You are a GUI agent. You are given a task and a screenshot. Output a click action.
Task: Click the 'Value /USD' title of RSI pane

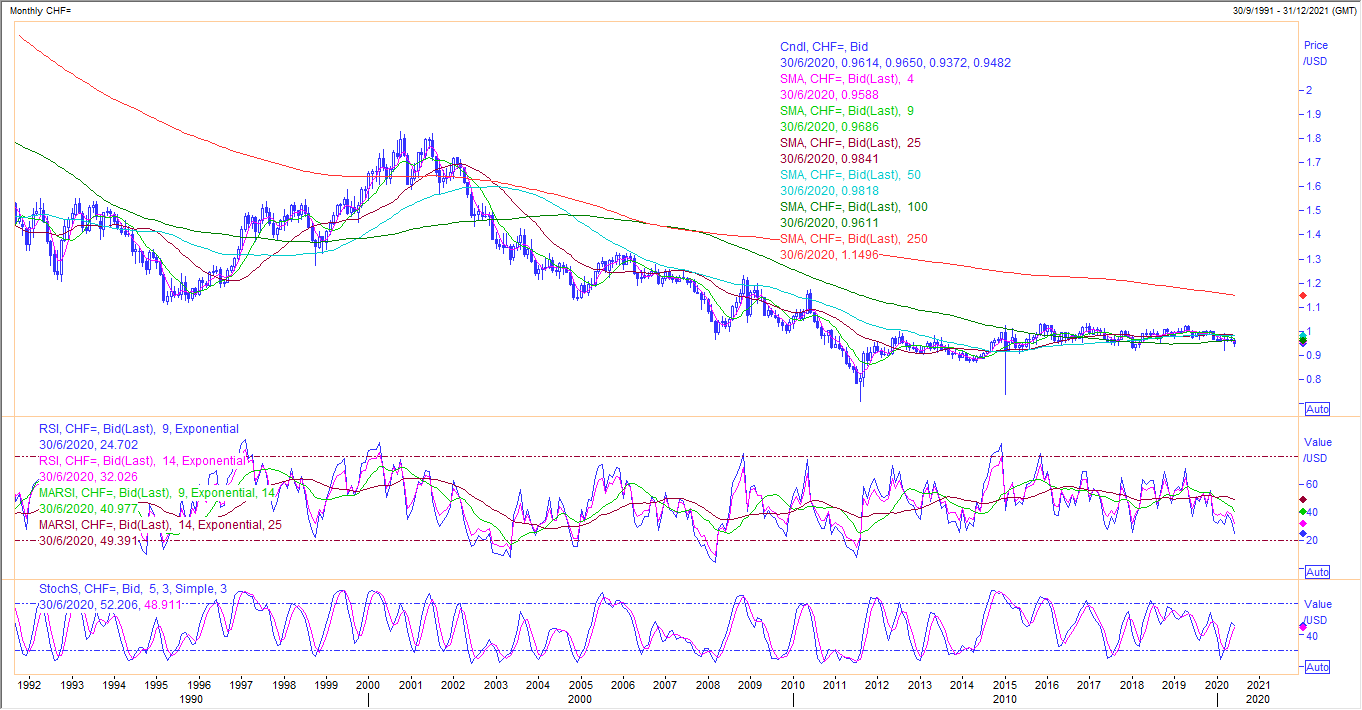pos(1318,450)
